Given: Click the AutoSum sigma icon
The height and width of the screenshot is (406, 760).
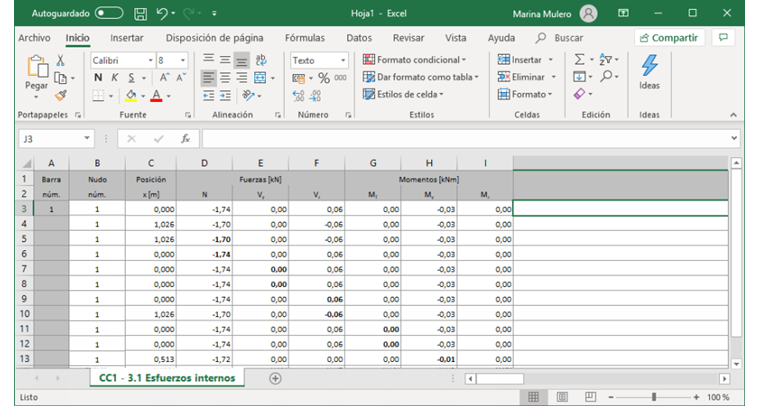Looking at the screenshot, I should tap(579, 60).
